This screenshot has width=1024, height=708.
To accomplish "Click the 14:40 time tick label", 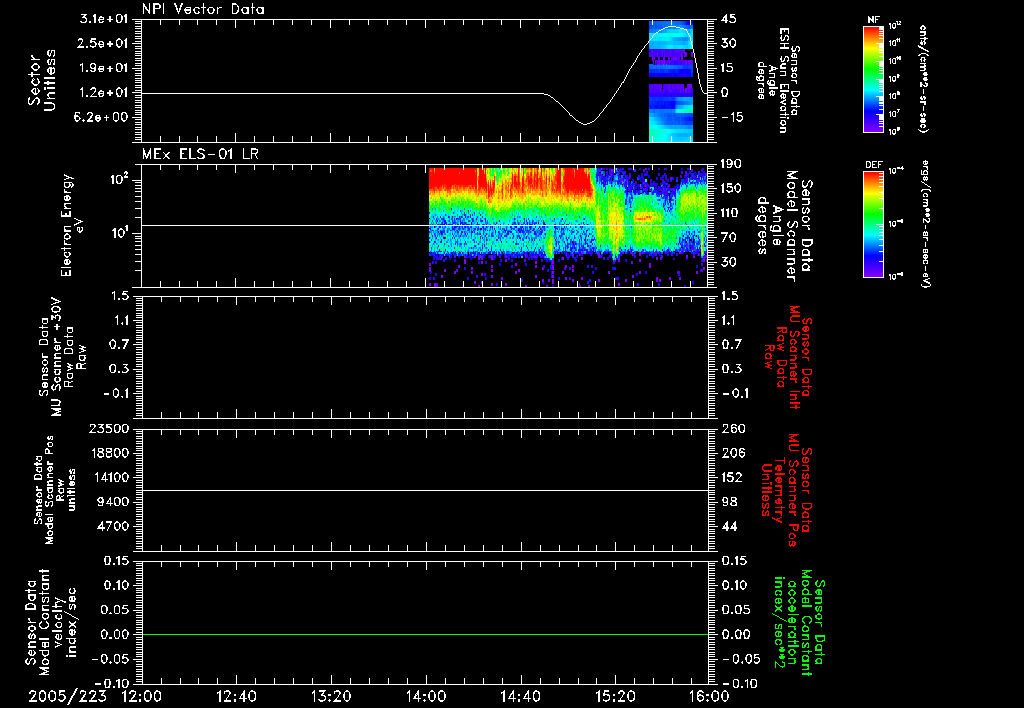I will pyautogui.click(x=520, y=696).
